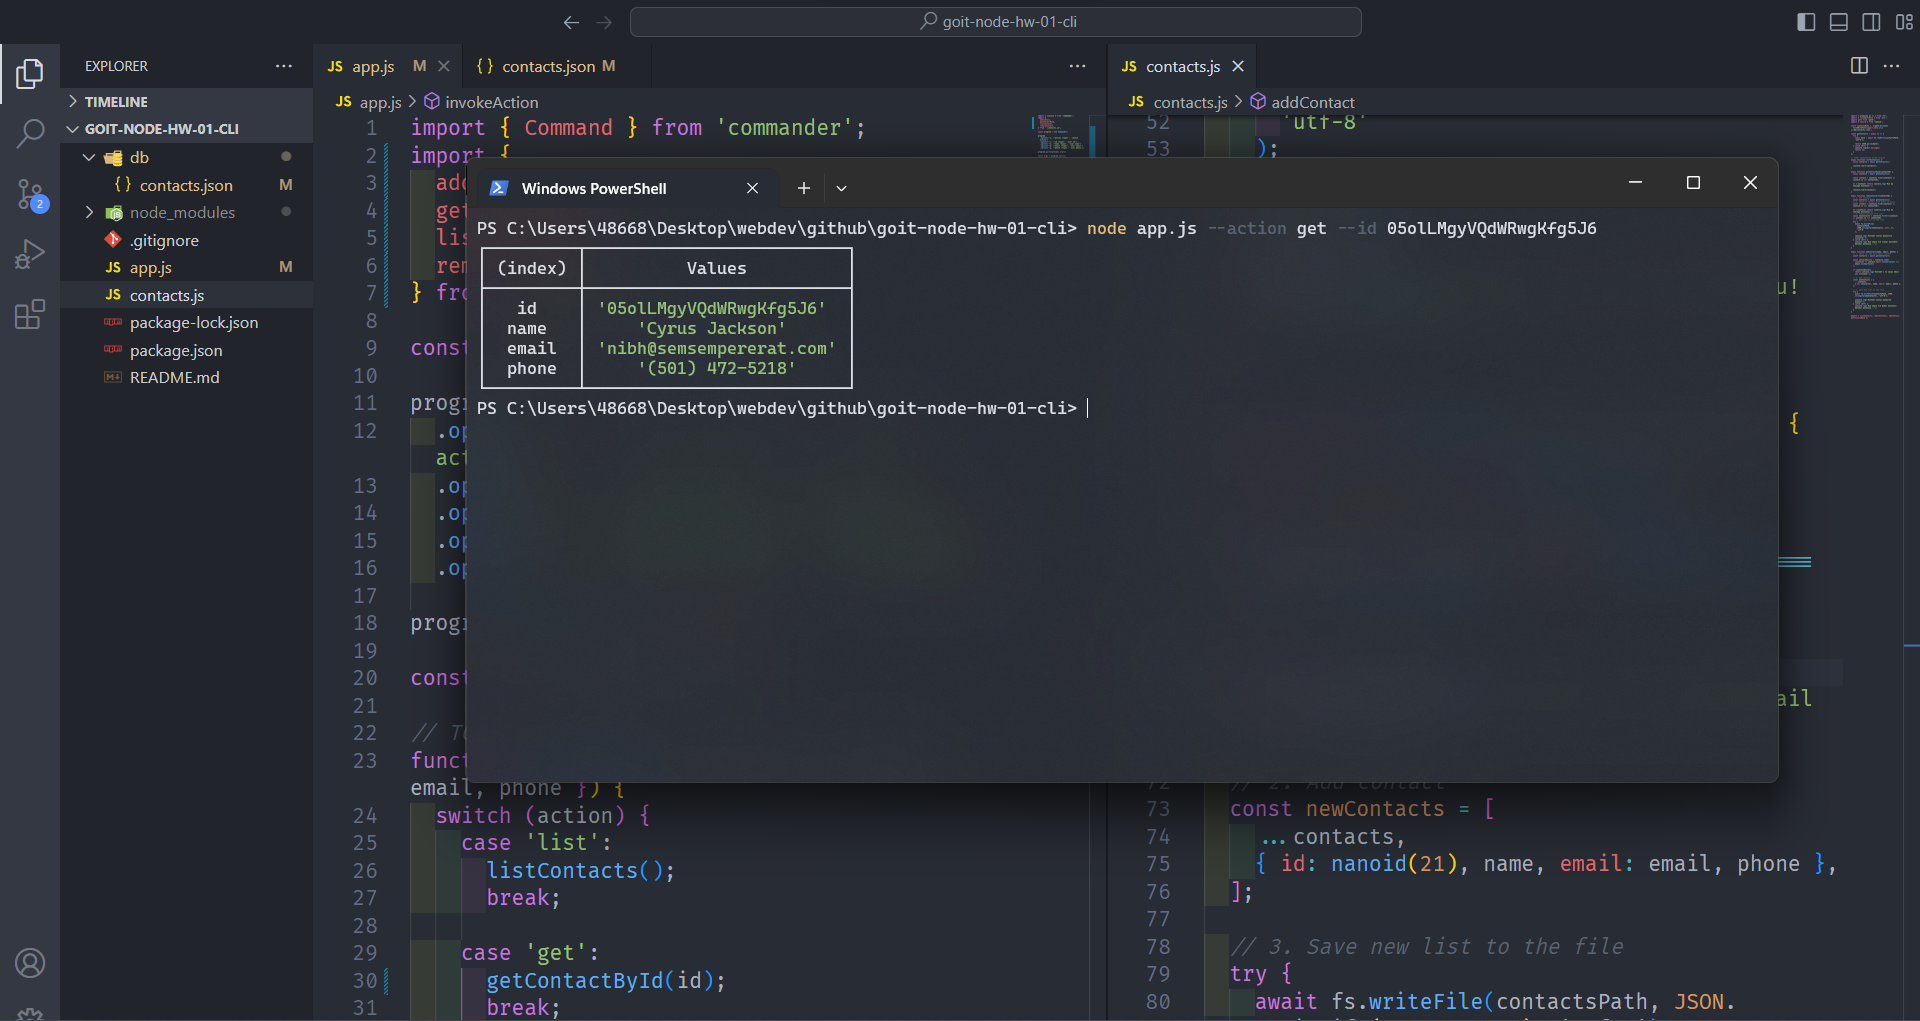Open the Extensions view
The height and width of the screenshot is (1021, 1920).
(x=30, y=315)
